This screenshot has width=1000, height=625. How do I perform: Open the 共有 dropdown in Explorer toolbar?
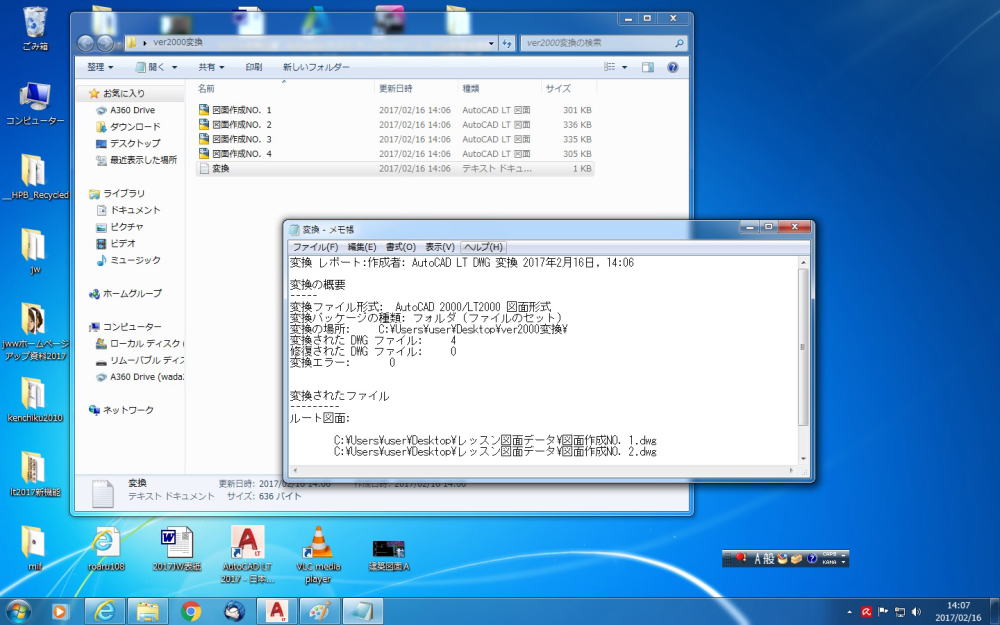pyautogui.click(x=211, y=67)
